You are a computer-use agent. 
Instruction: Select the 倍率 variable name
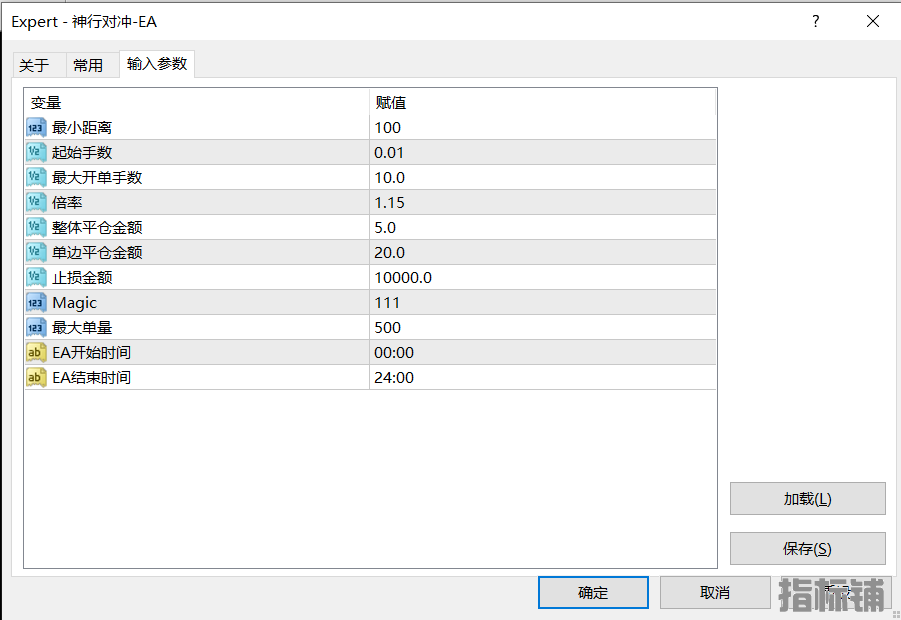67,202
